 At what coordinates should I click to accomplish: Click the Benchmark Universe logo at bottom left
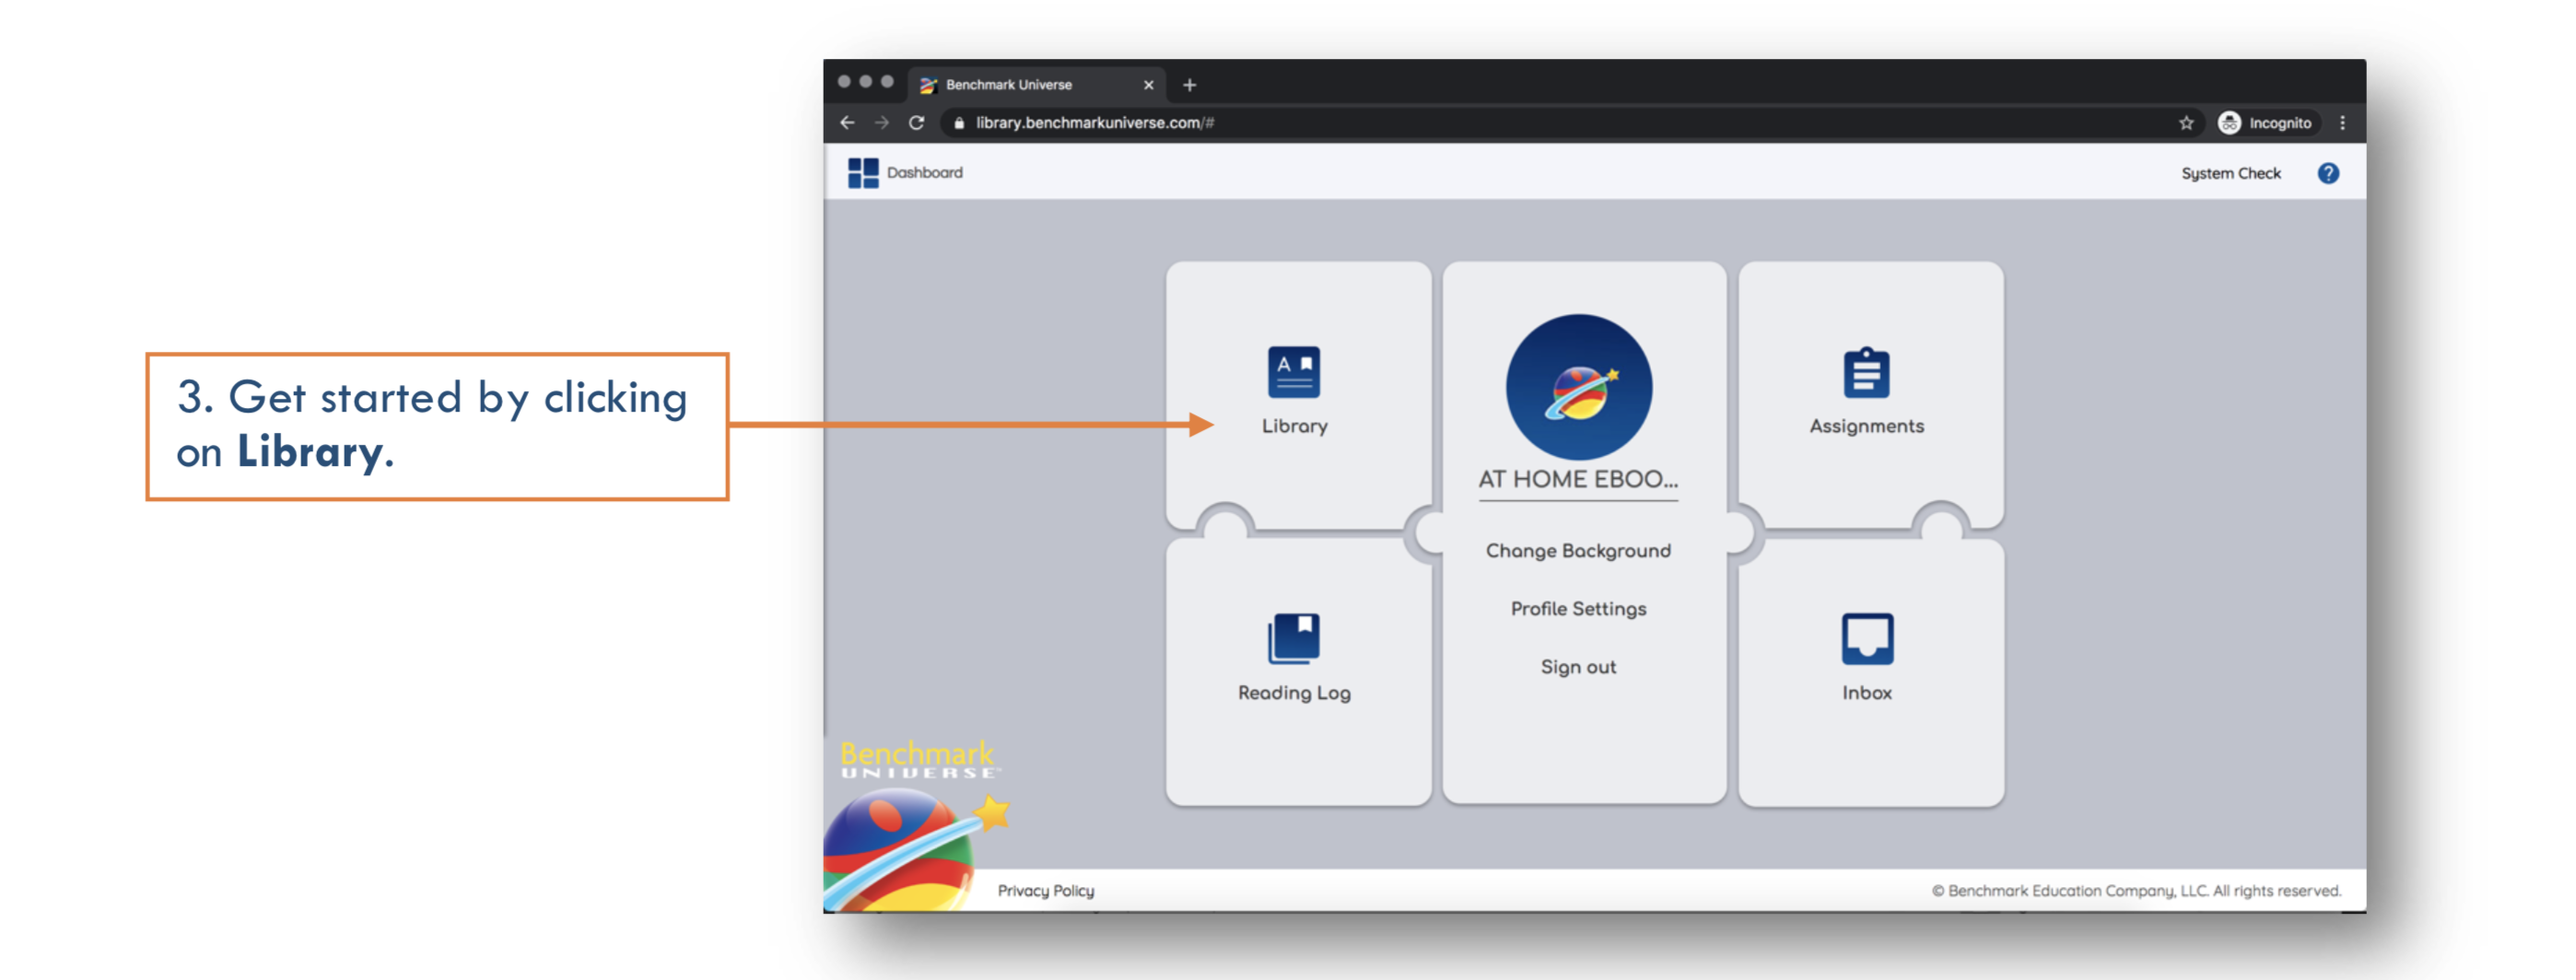[915, 824]
